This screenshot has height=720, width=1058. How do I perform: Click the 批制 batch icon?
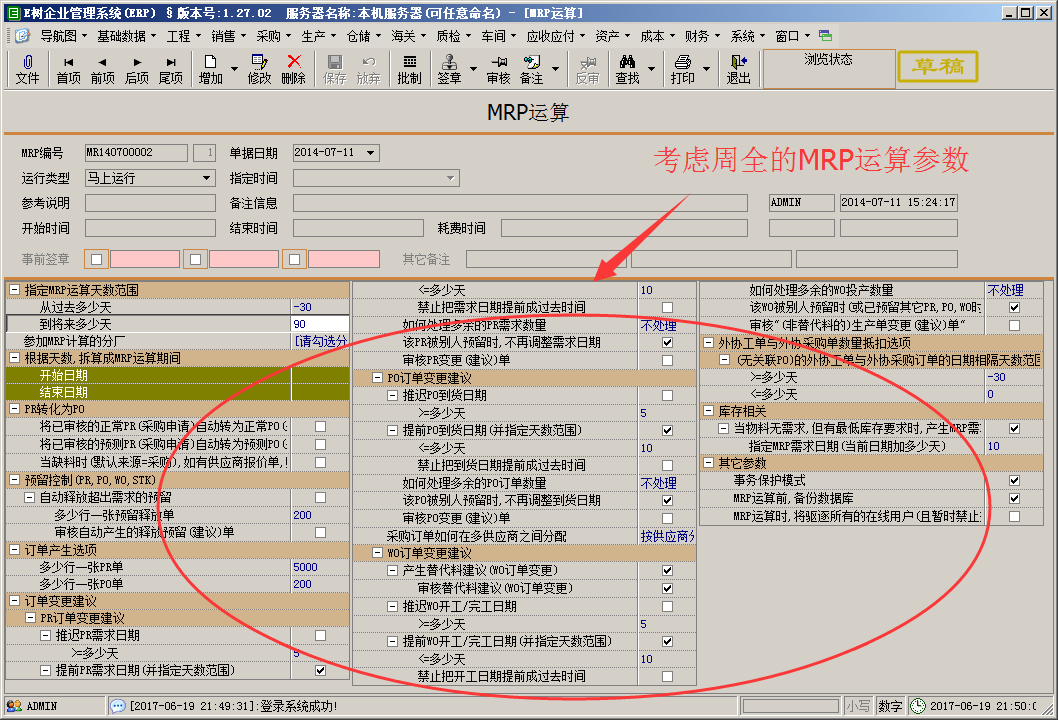pos(410,62)
